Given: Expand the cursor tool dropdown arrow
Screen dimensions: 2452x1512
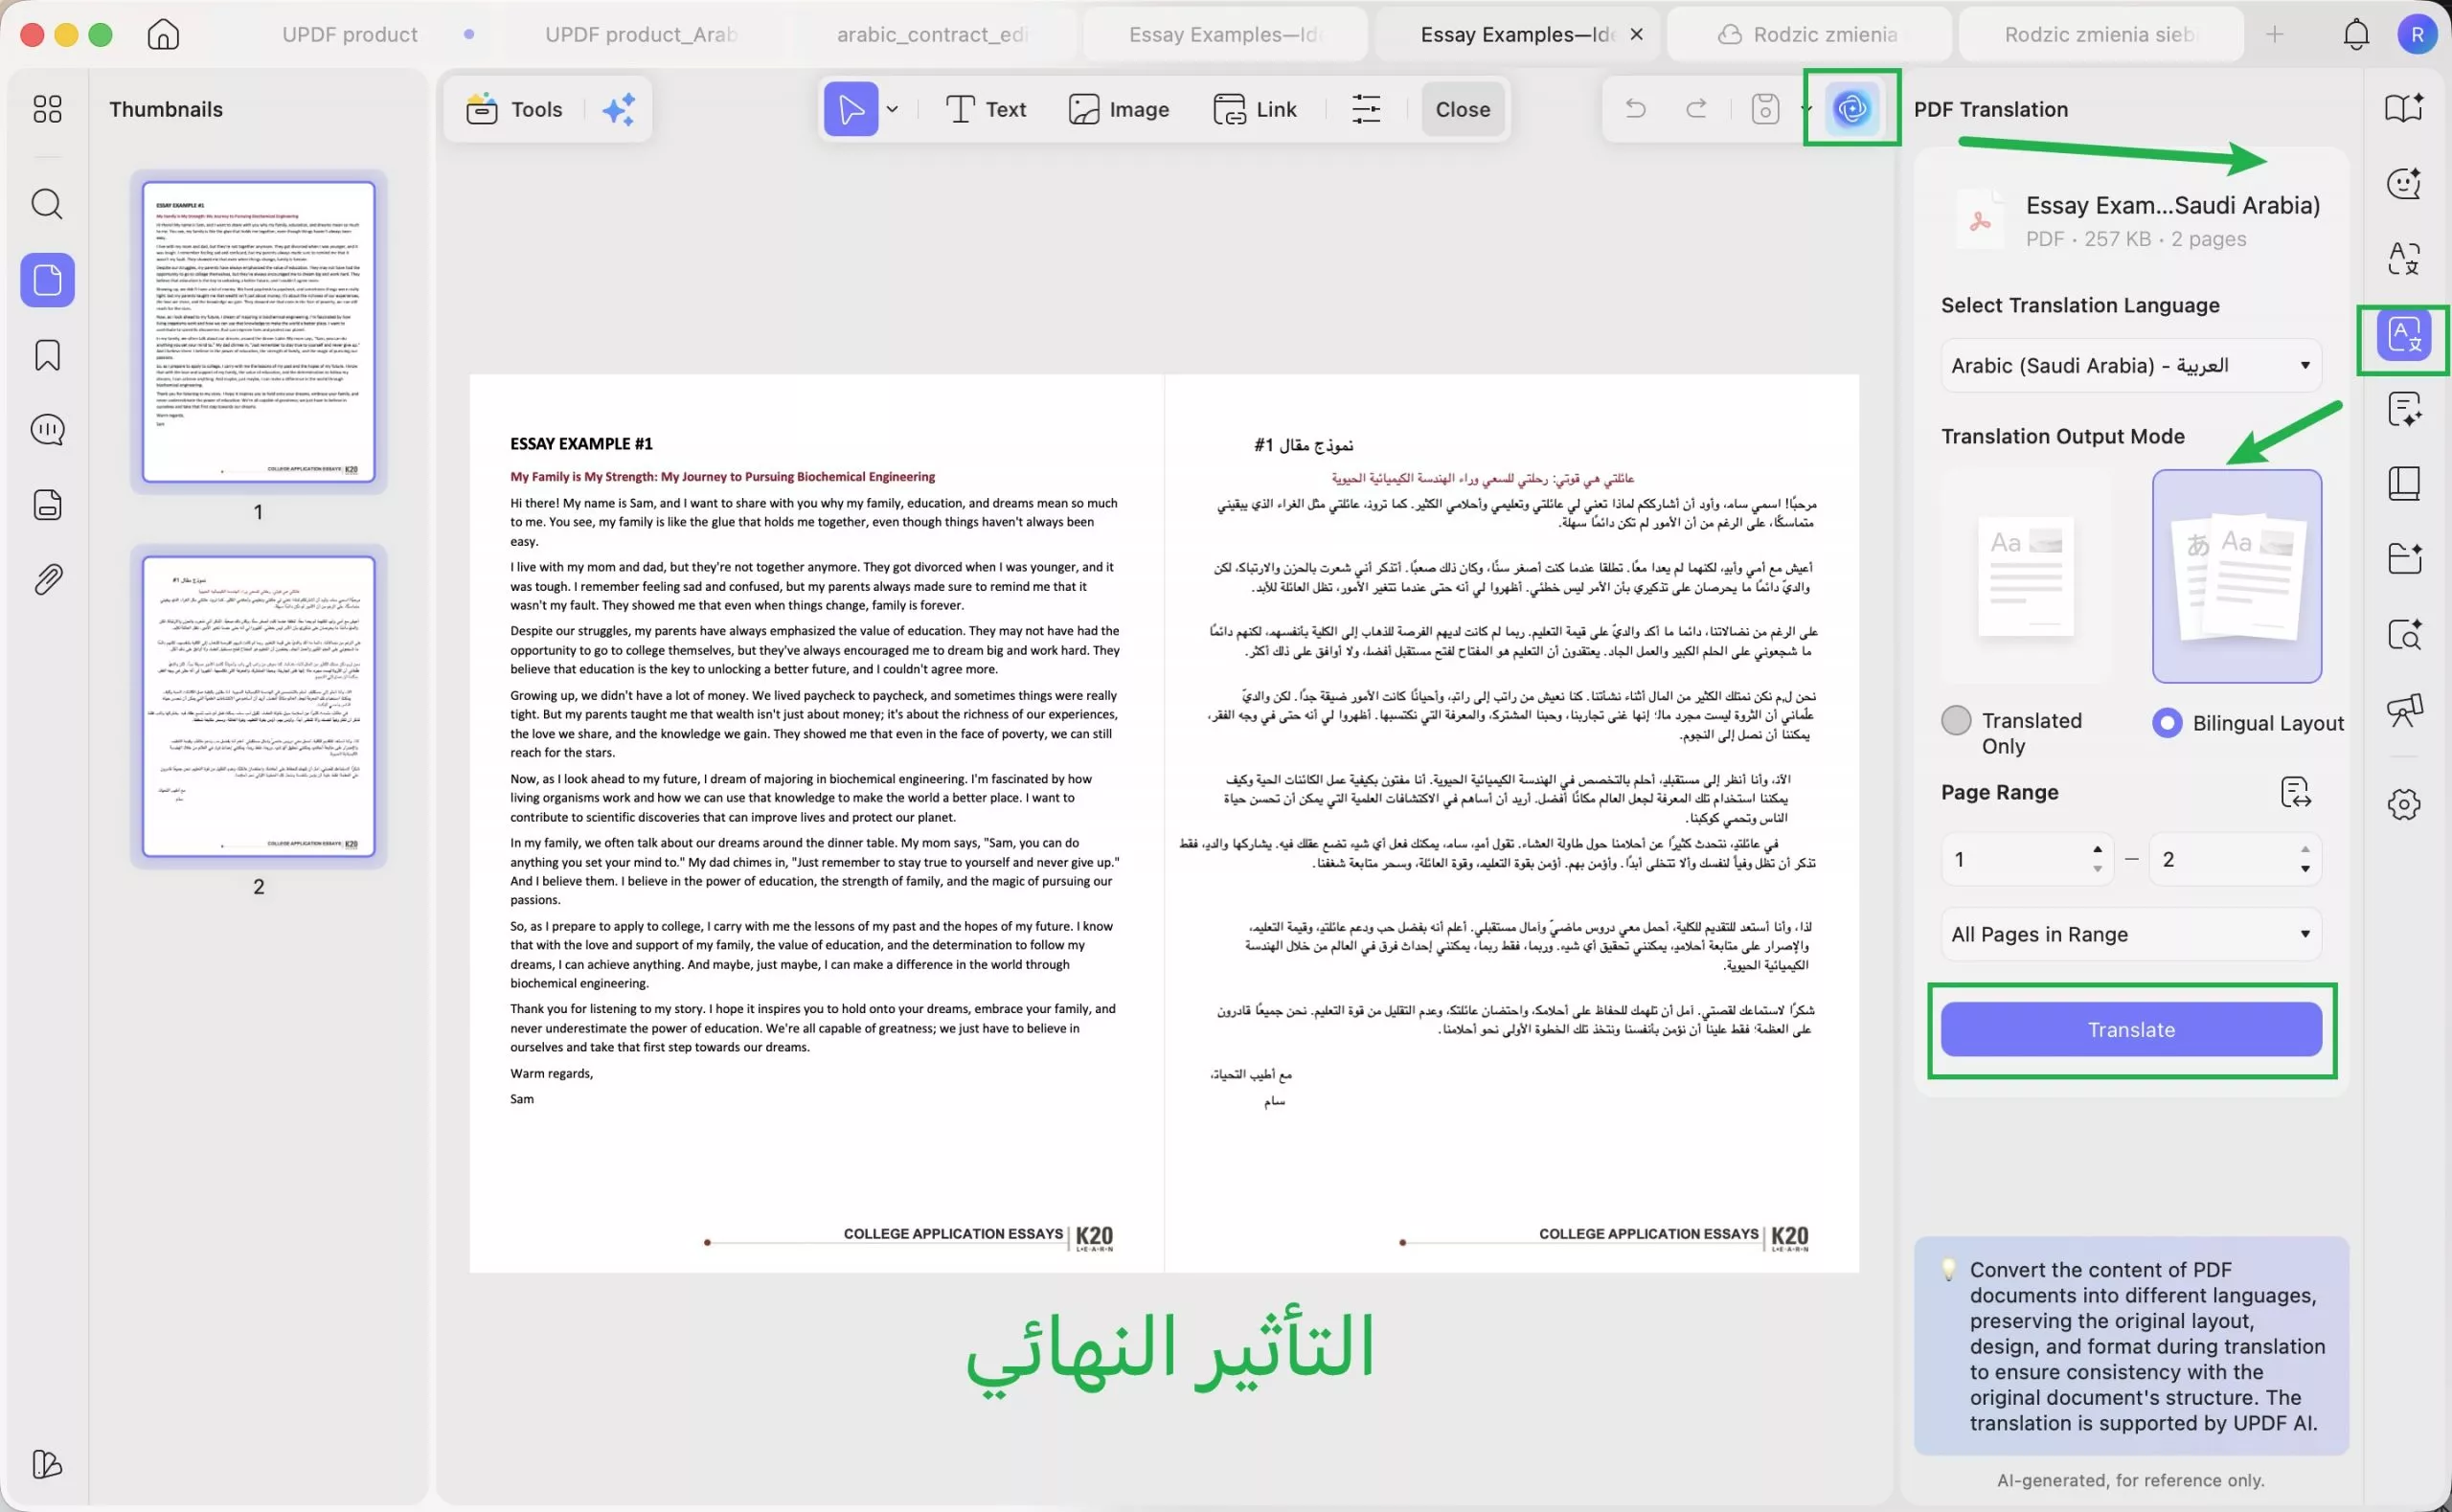Looking at the screenshot, I should [892, 109].
